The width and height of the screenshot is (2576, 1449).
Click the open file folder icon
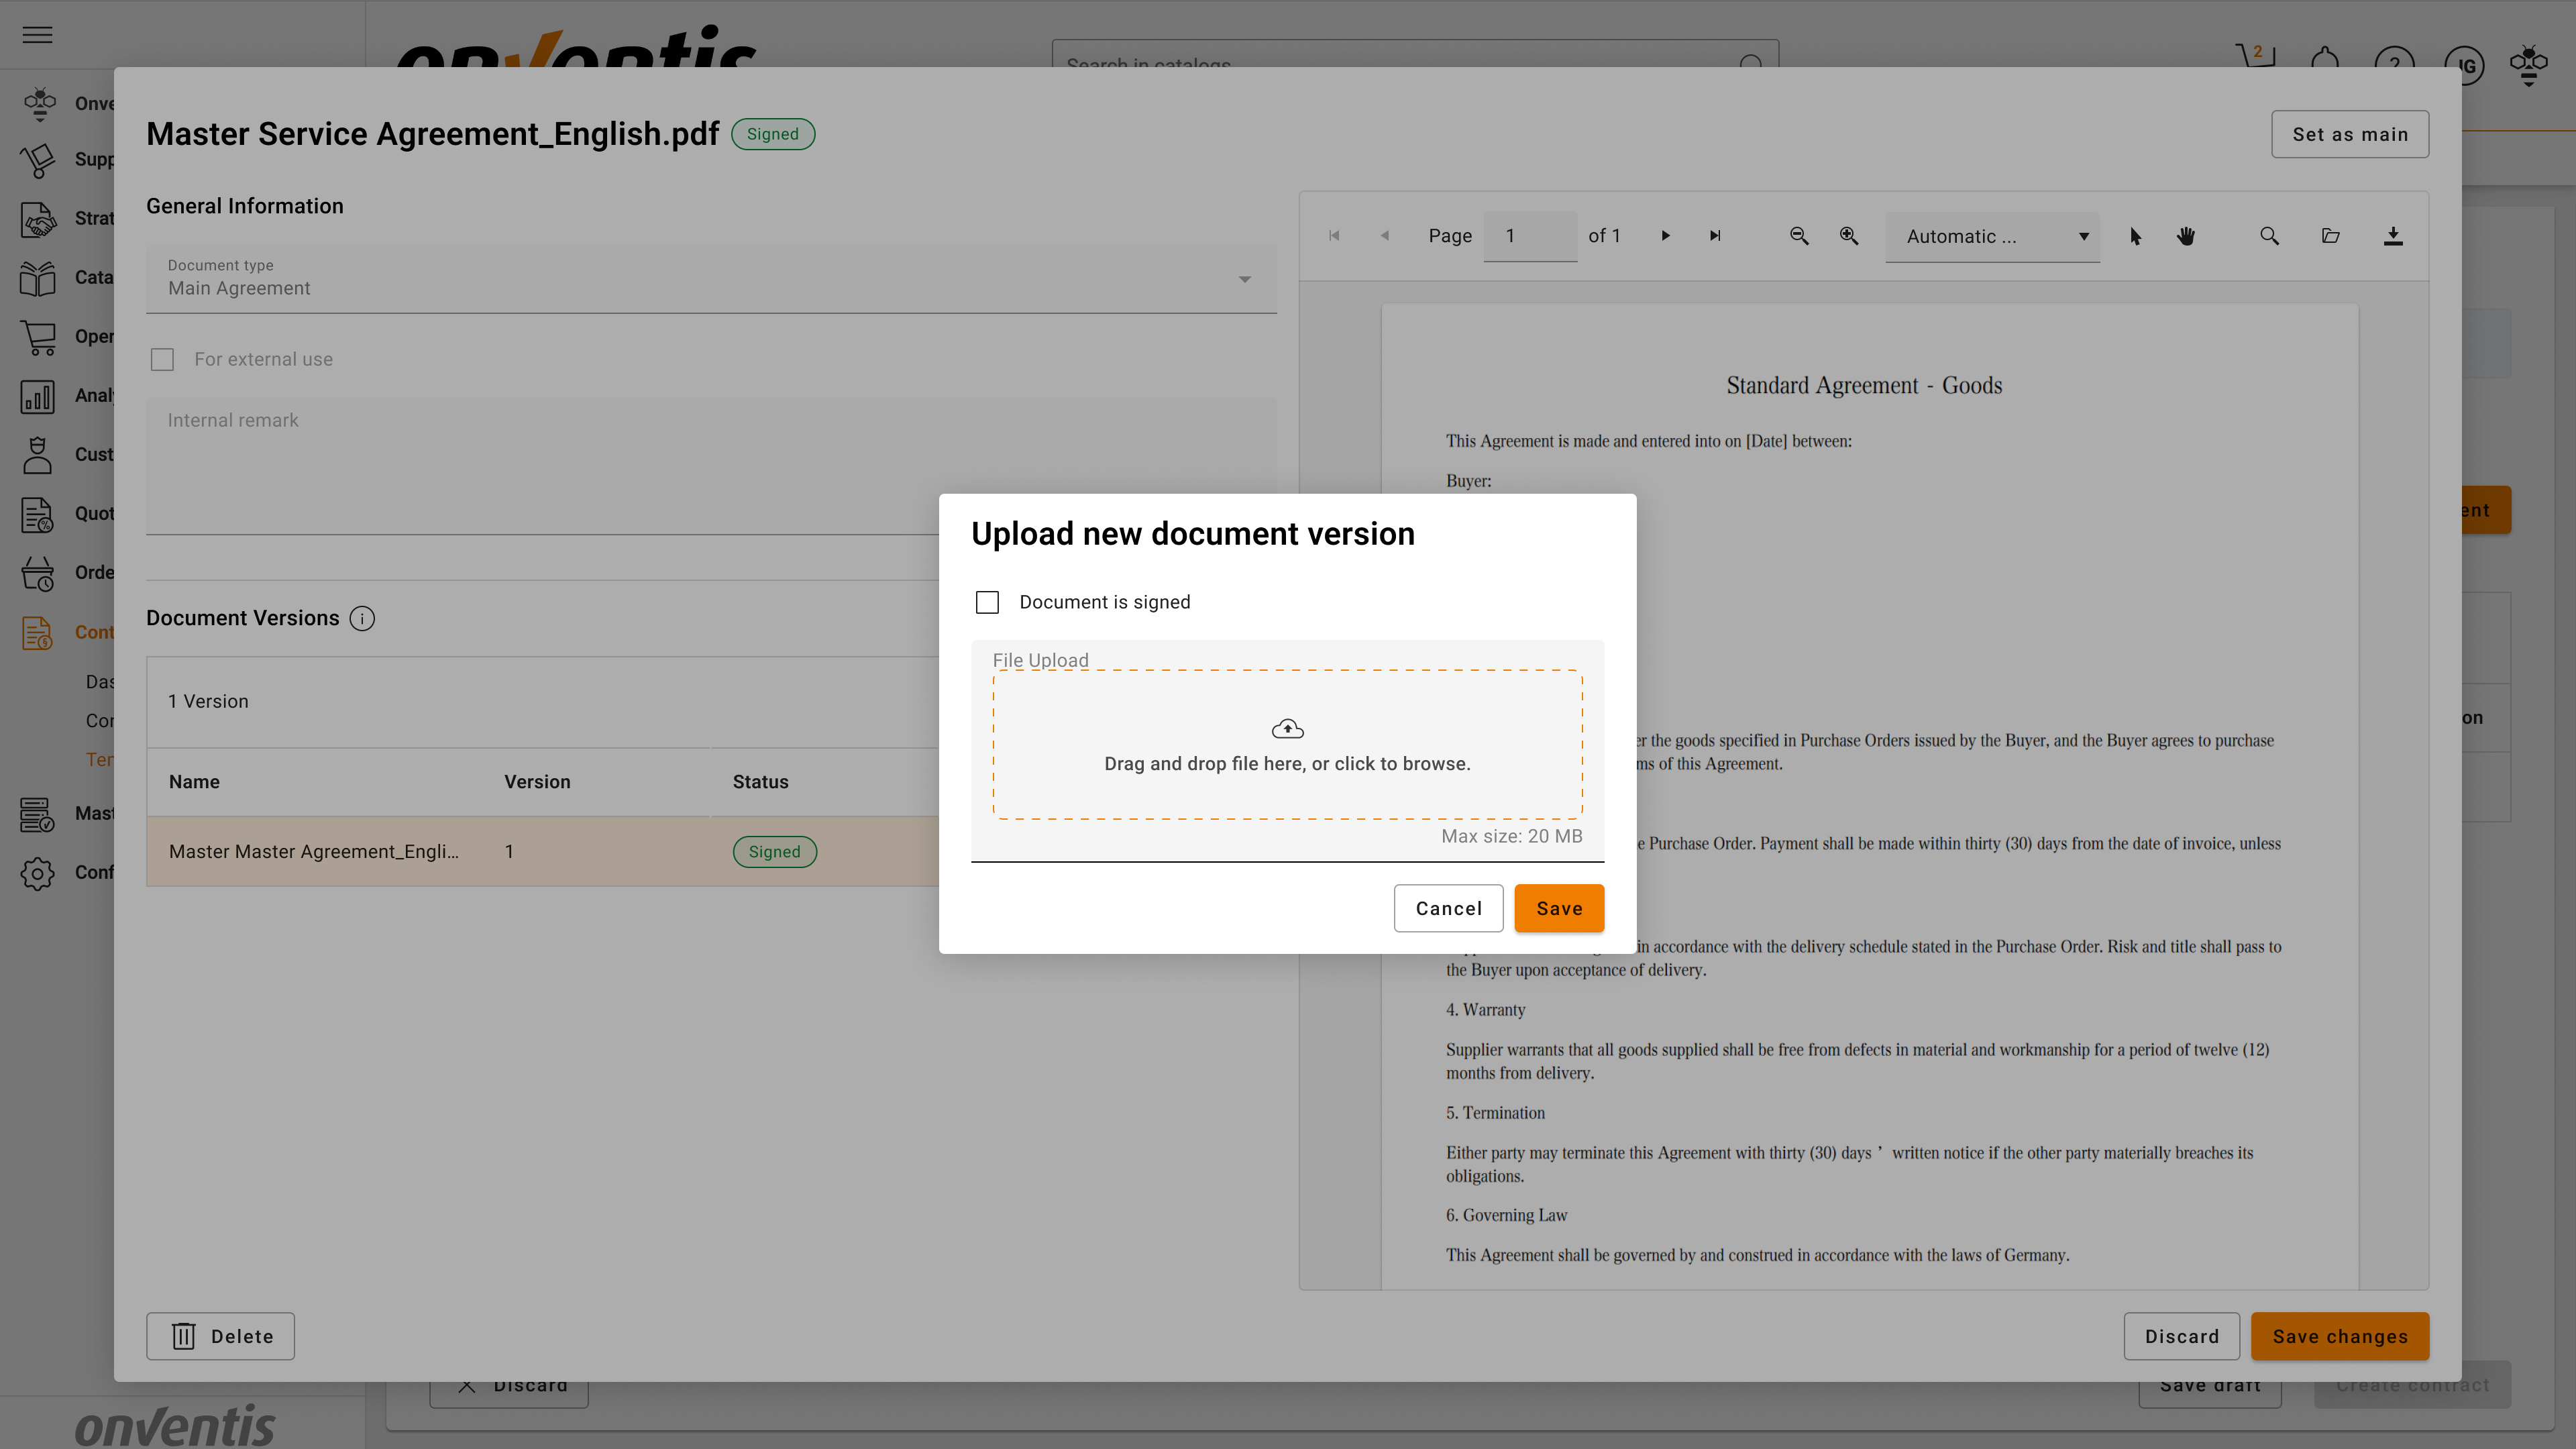point(2330,236)
